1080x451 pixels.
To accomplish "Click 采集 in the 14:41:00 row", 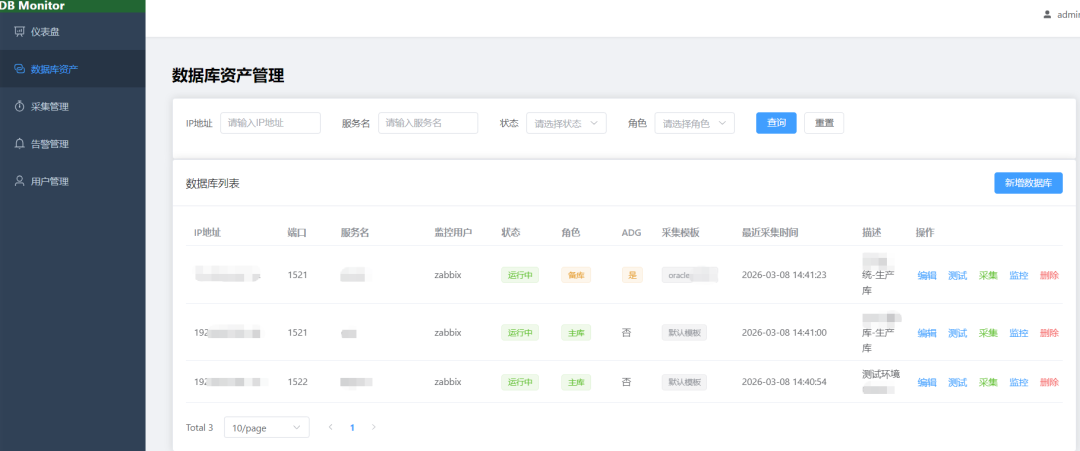I will point(988,333).
